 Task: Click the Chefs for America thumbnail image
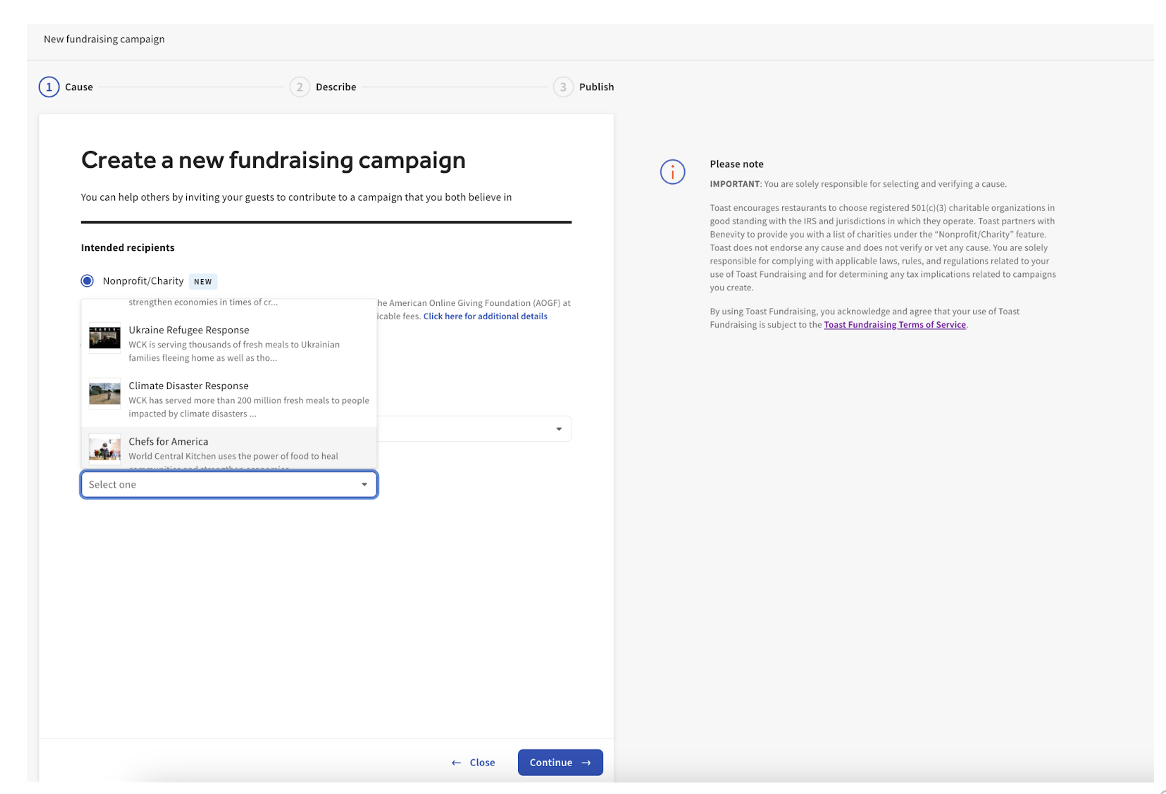click(x=105, y=449)
